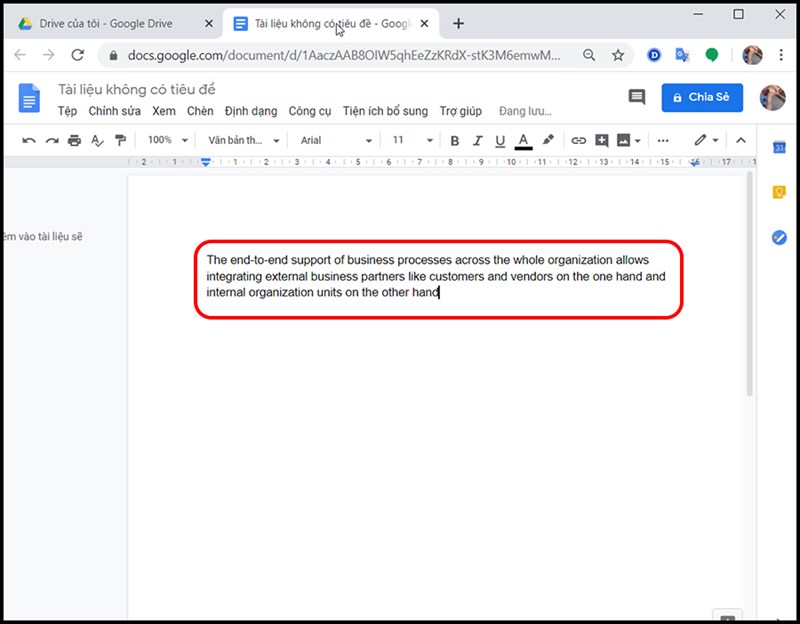Open the Trợ giúp menu
The width and height of the screenshot is (800, 624).
click(461, 111)
